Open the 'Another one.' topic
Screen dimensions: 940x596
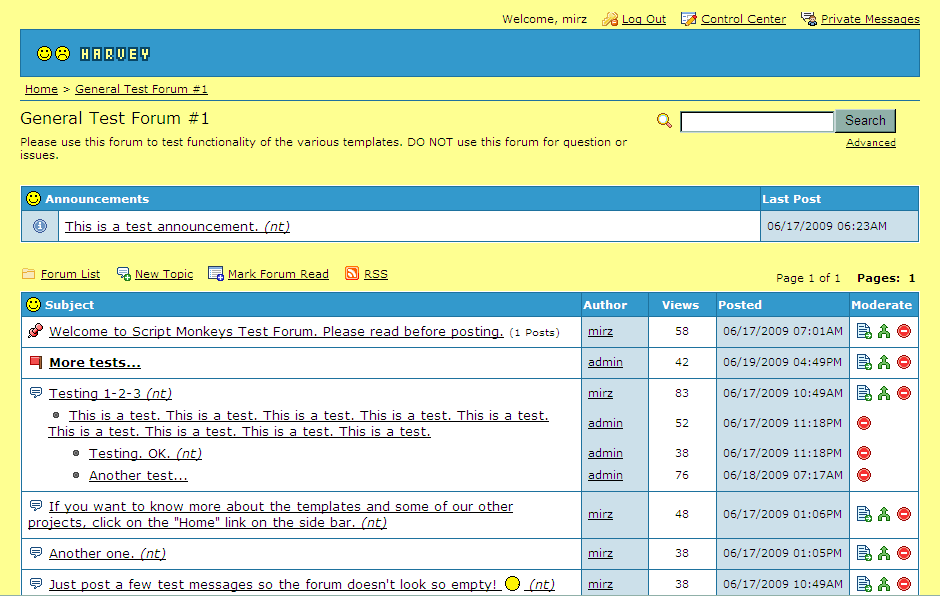click(x=107, y=553)
